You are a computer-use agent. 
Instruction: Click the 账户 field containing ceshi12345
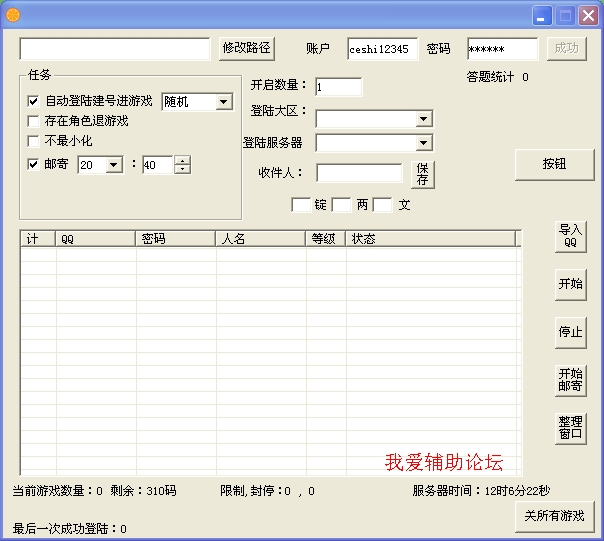tap(382, 49)
